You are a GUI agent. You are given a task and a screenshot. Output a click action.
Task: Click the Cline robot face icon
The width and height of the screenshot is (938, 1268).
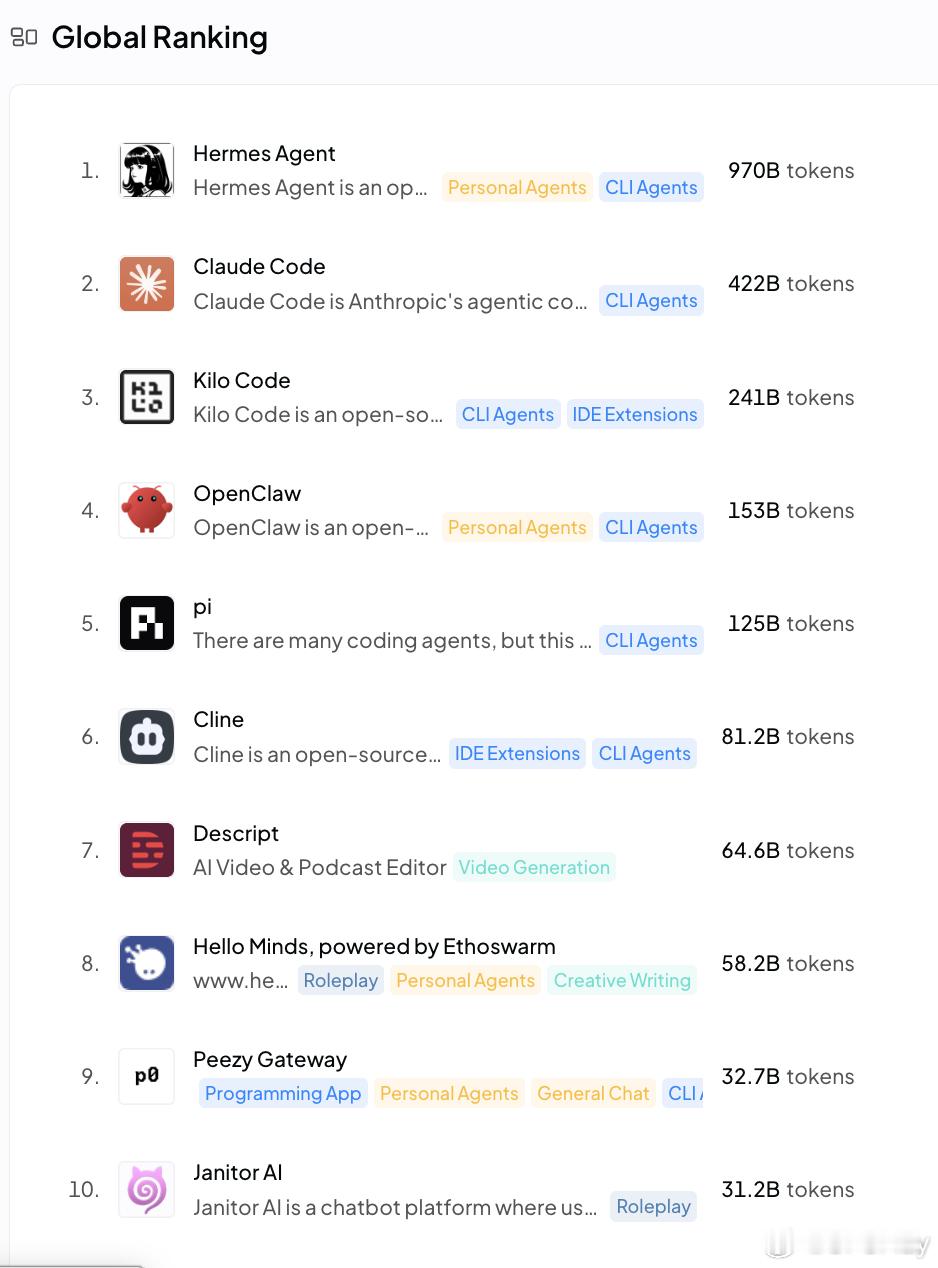click(x=147, y=736)
